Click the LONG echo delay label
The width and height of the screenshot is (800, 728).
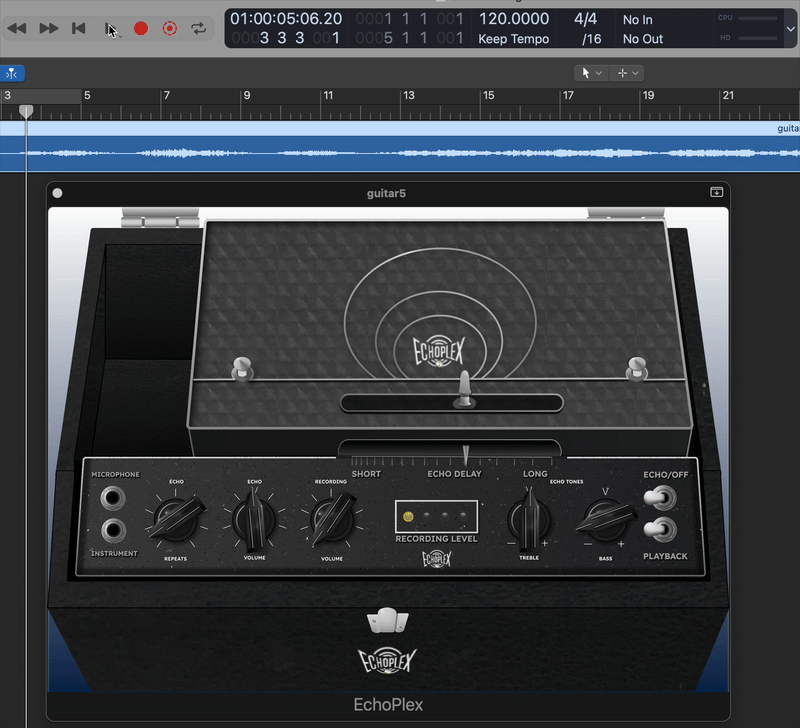tap(535, 474)
